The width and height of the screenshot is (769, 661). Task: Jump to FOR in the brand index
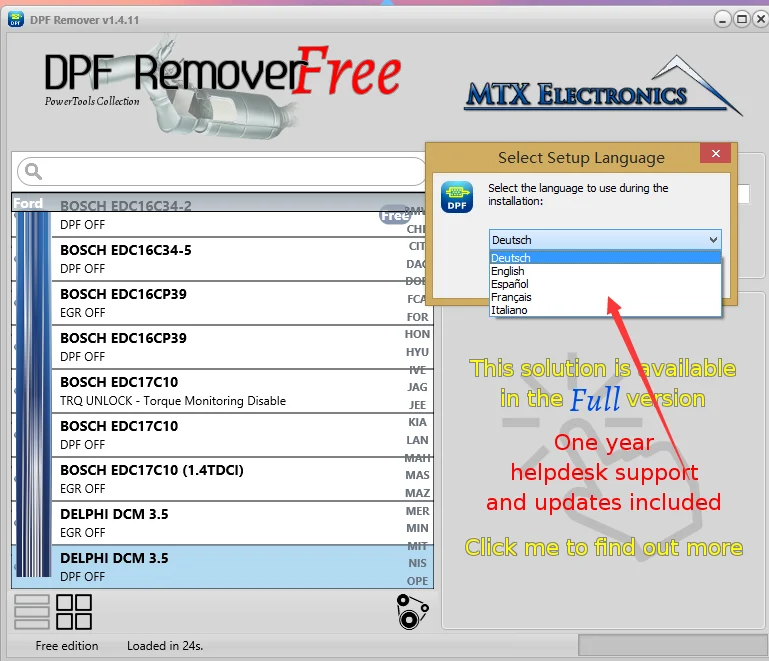click(x=417, y=317)
